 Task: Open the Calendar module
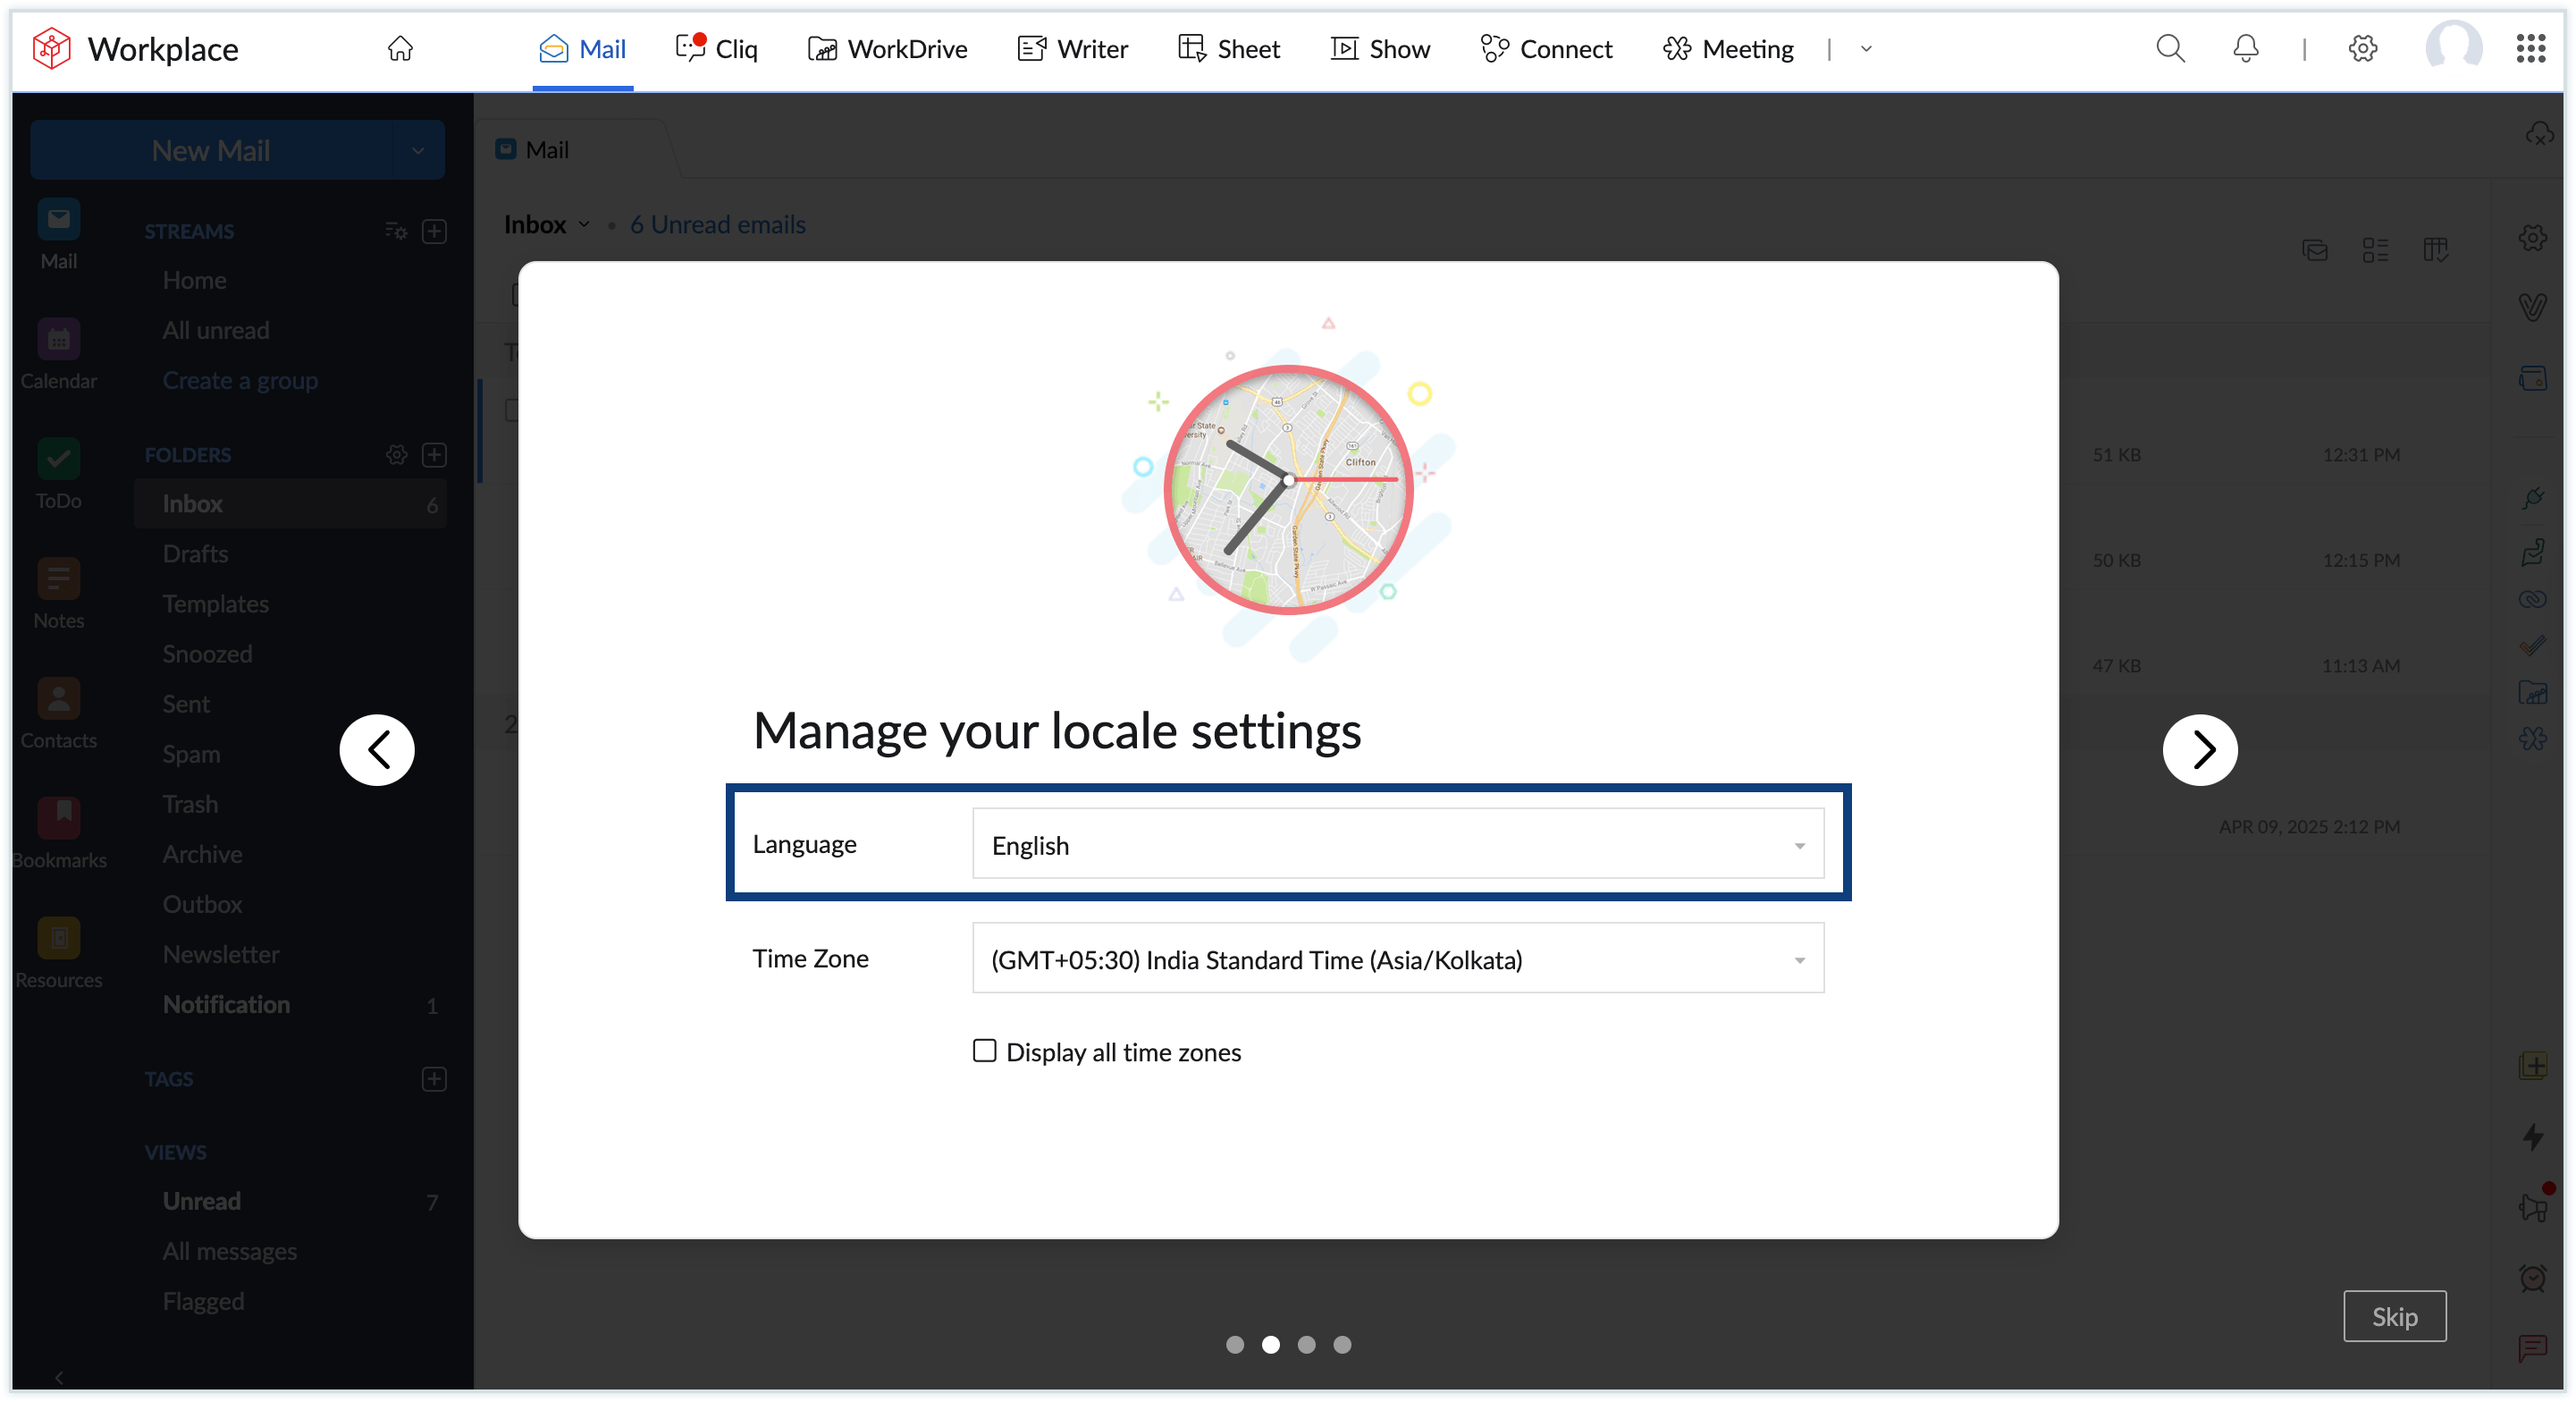point(59,353)
